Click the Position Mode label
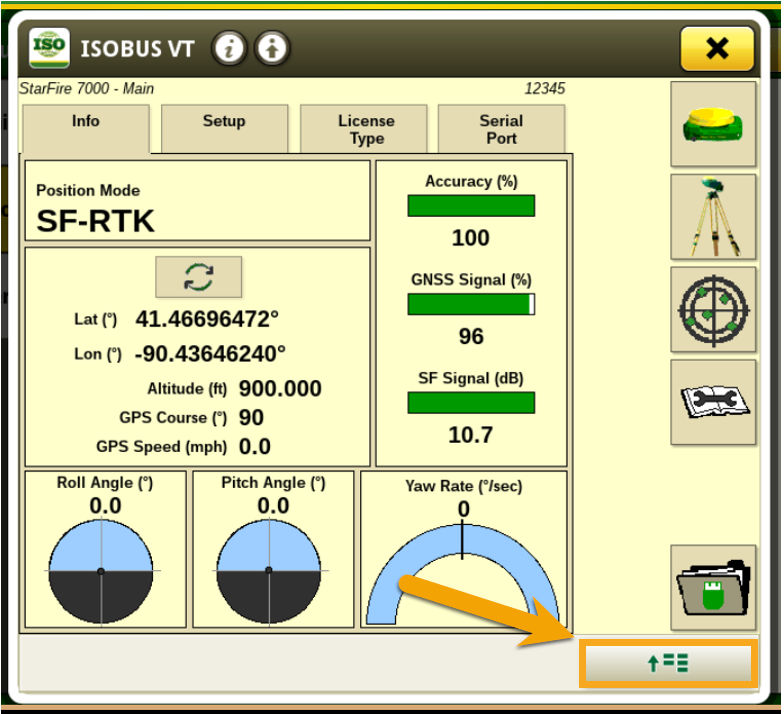Image resolution: width=784 pixels, height=714 pixels. click(x=88, y=190)
